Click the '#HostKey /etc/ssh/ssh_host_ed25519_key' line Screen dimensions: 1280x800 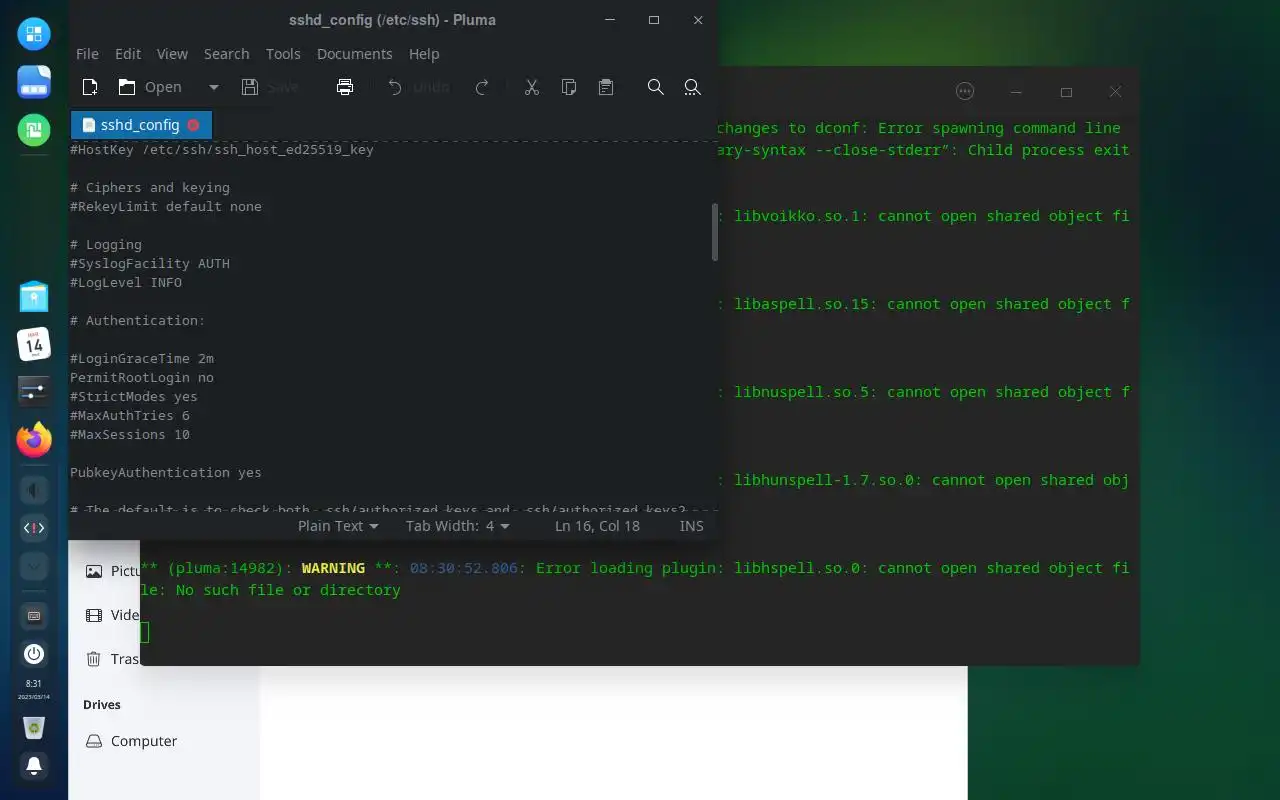222,150
